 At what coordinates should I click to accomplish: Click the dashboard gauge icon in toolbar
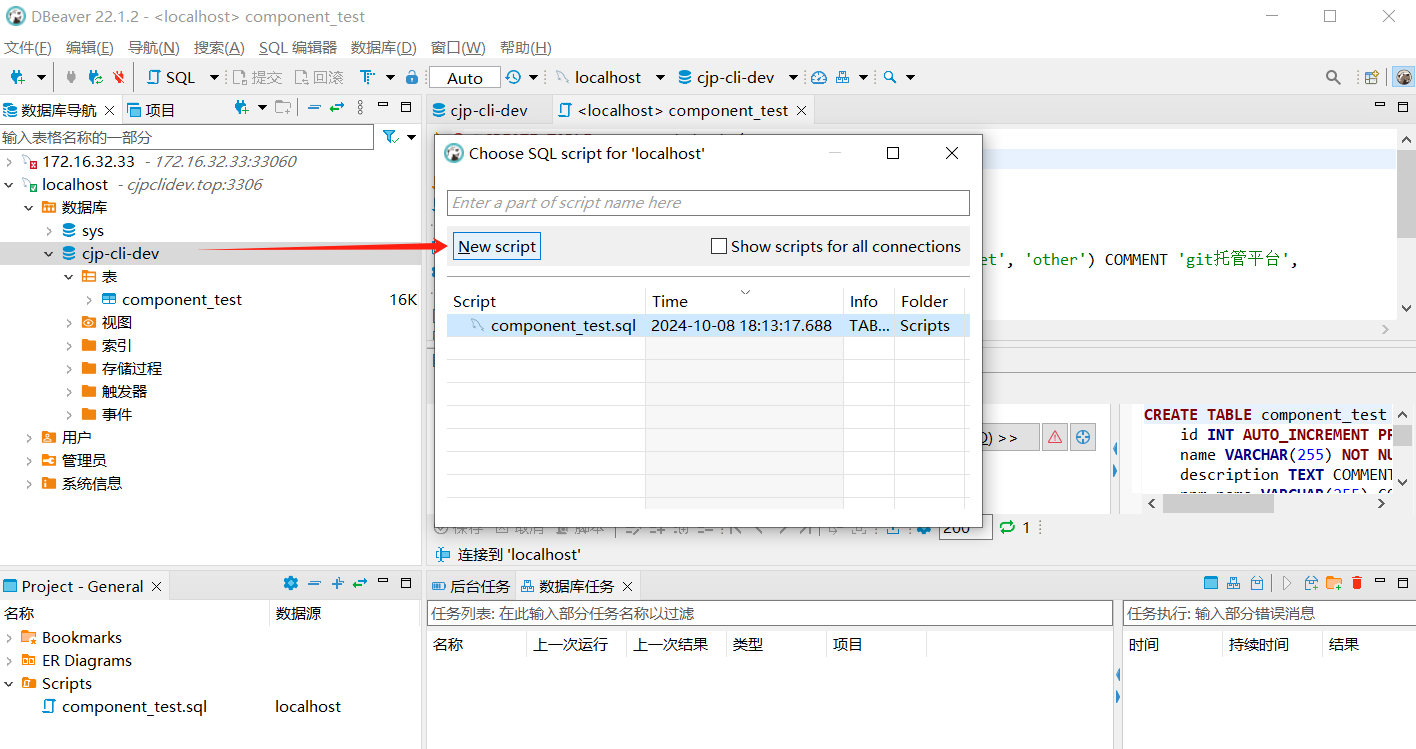tap(819, 77)
